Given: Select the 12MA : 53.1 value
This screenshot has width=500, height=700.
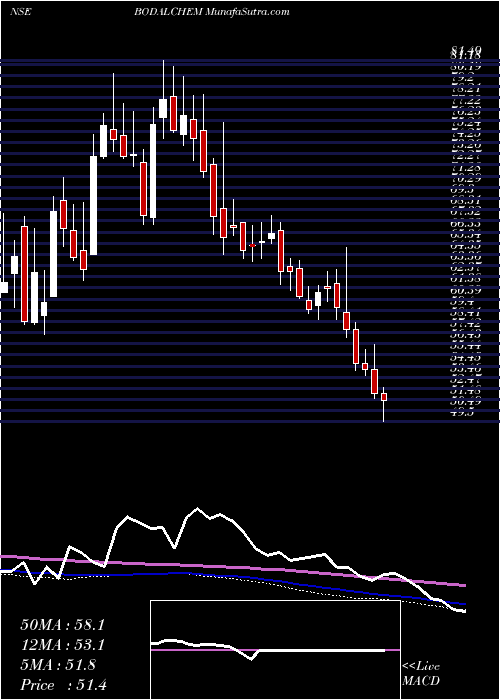Looking at the screenshot, I should 62,645.
